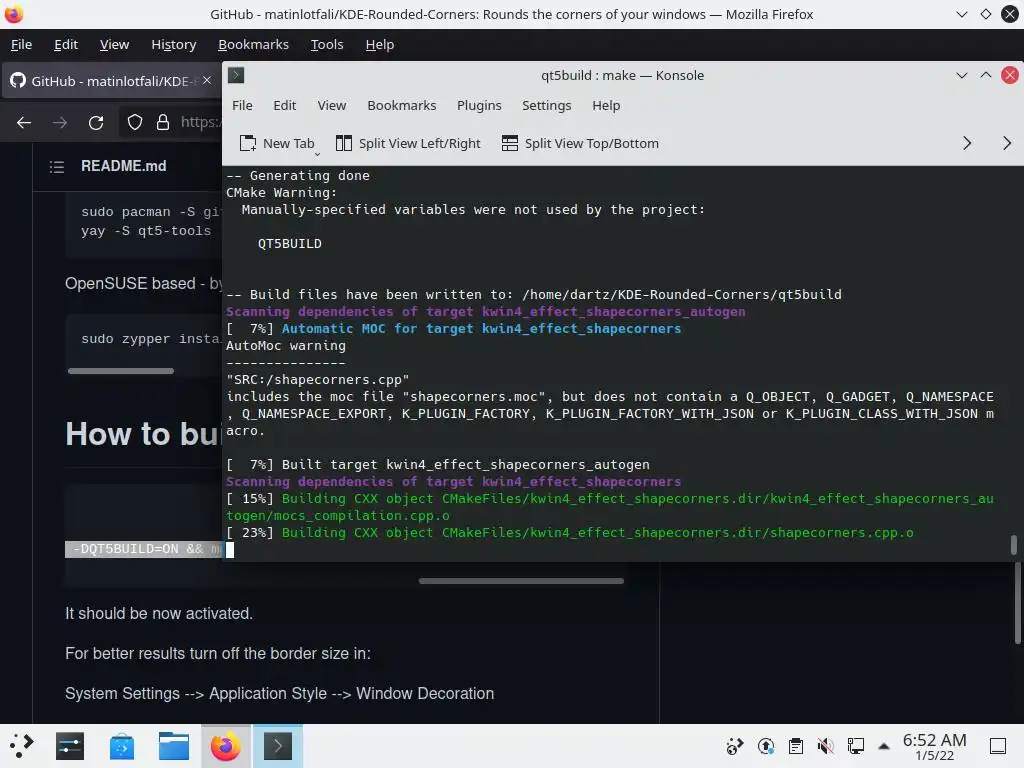Expand first Konsole toolbar overflow chevron

[967, 143]
